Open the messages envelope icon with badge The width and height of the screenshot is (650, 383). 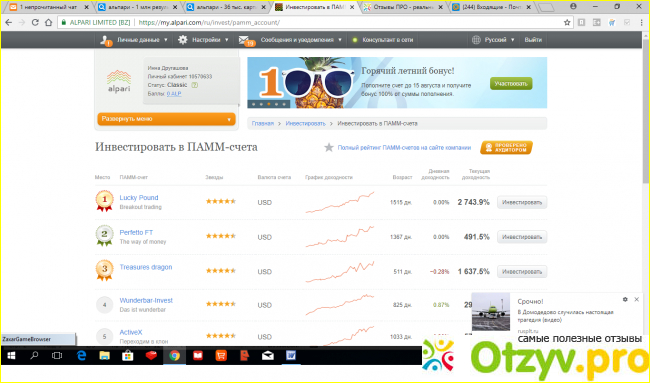pyautogui.click(x=246, y=40)
